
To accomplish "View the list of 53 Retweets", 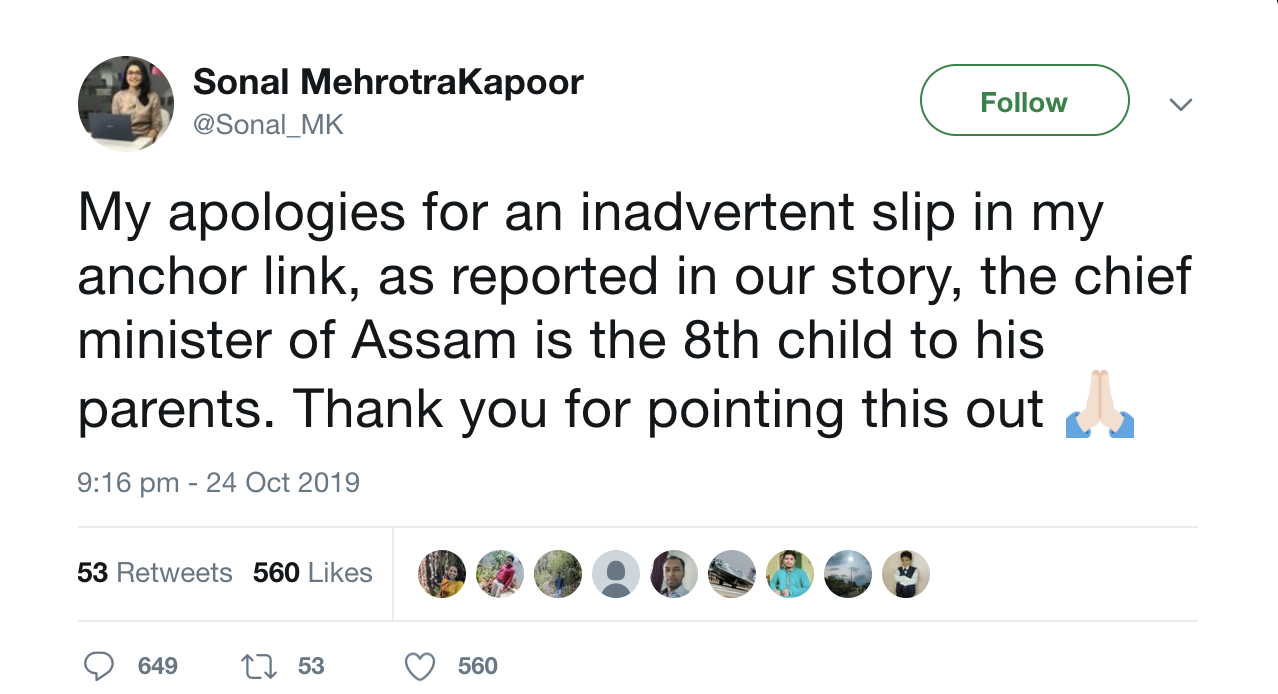I will click(154, 573).
